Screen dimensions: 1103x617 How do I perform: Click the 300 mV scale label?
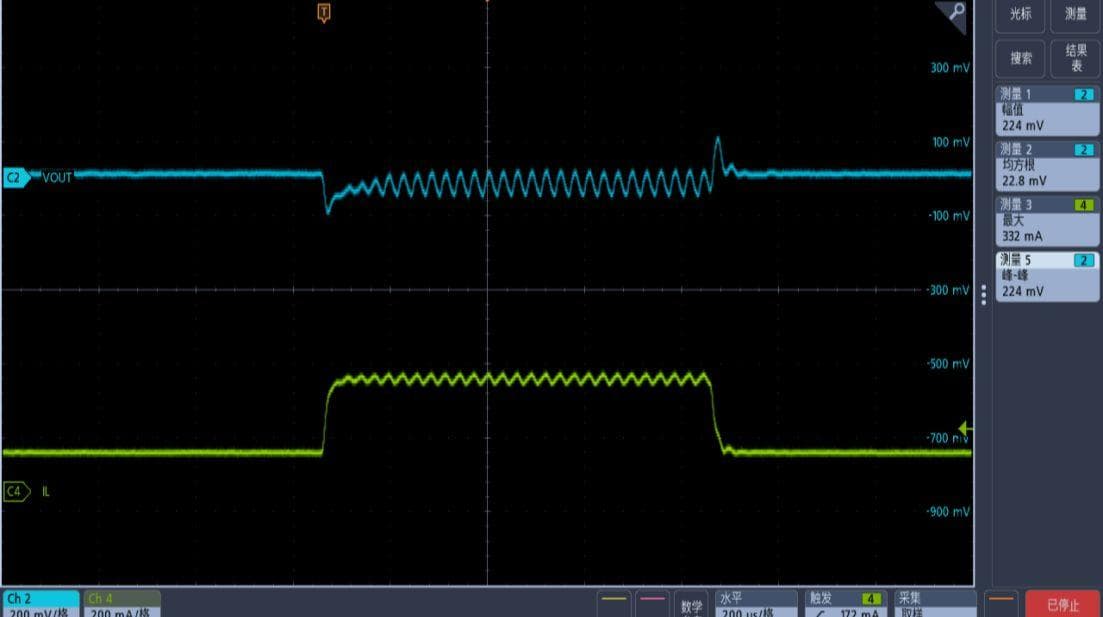tap(950, 68)
